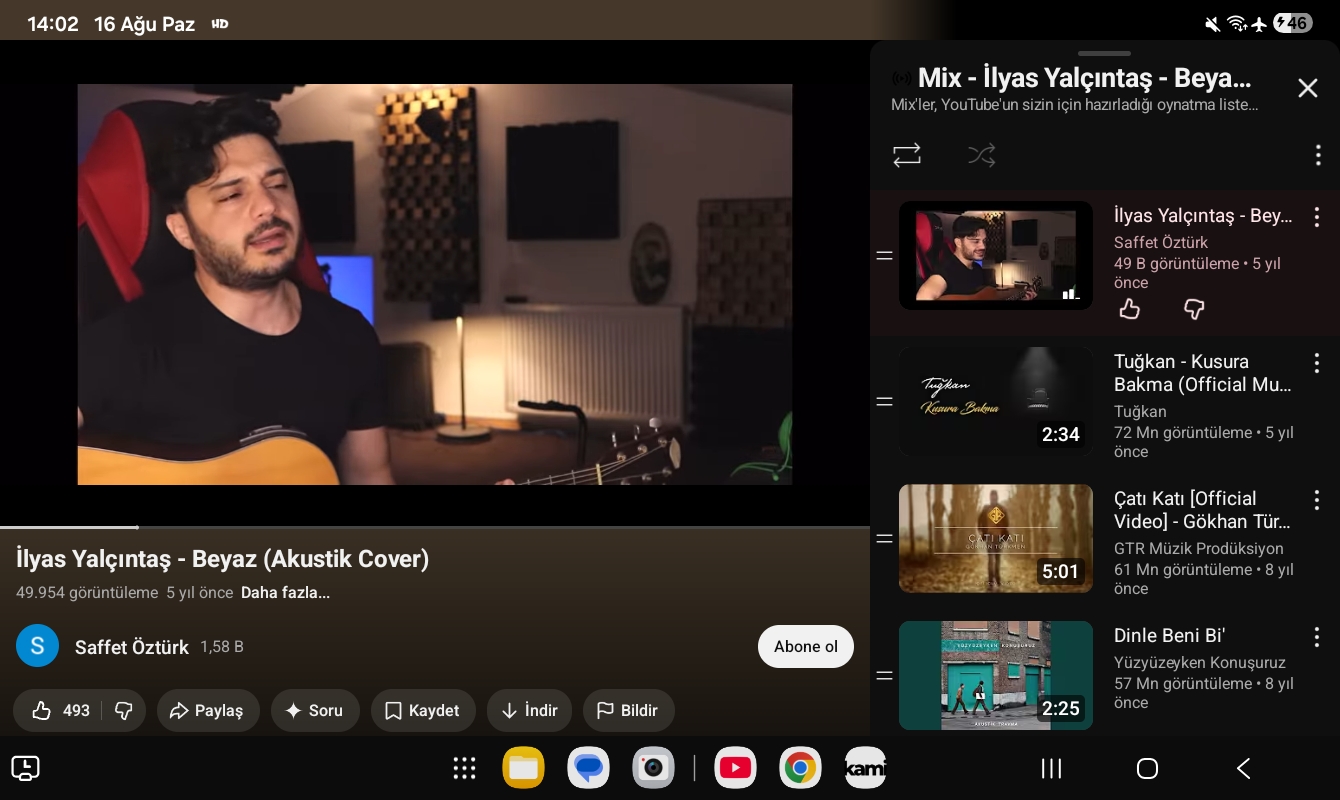Tap the Paylaş share button
This screenshot has height=800, width=1340.
pos(208,710)
